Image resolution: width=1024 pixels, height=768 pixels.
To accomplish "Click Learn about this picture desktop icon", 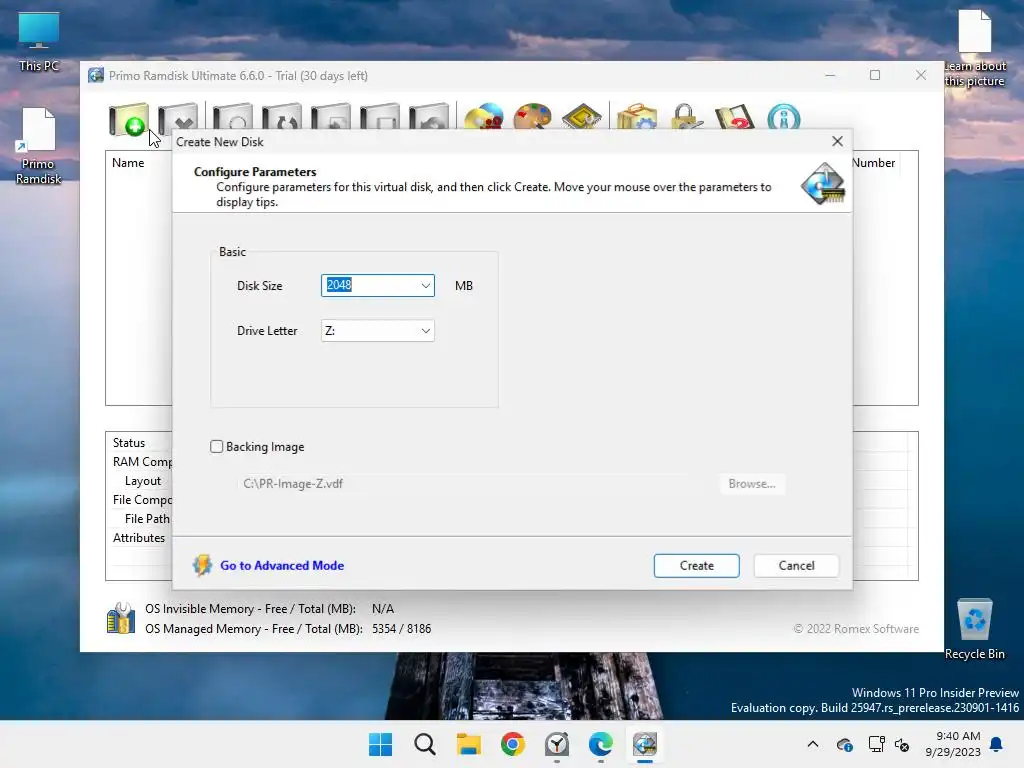I will 974,49.
